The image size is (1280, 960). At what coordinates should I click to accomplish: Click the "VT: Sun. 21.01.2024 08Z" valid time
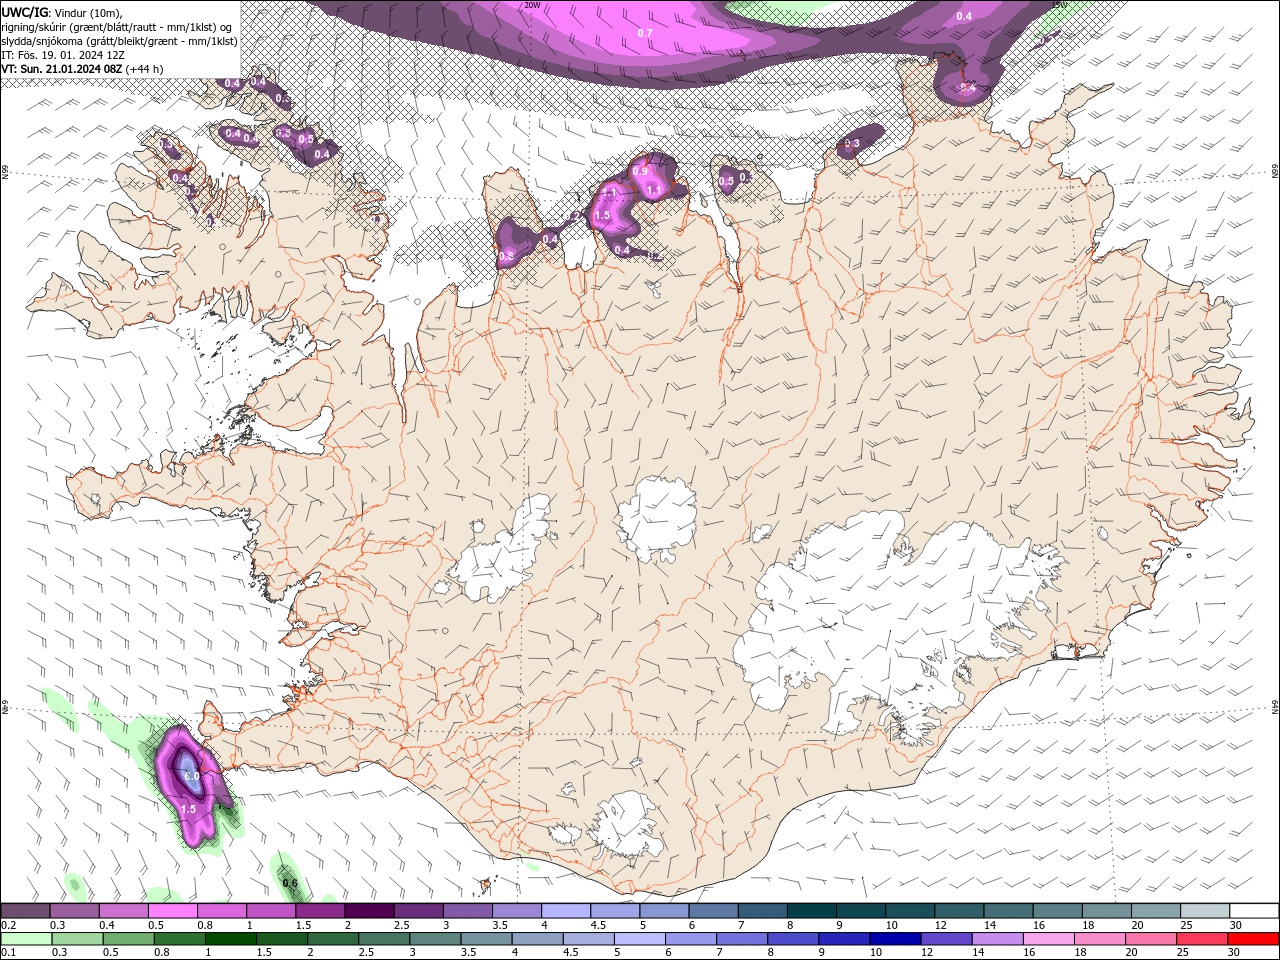61,69
